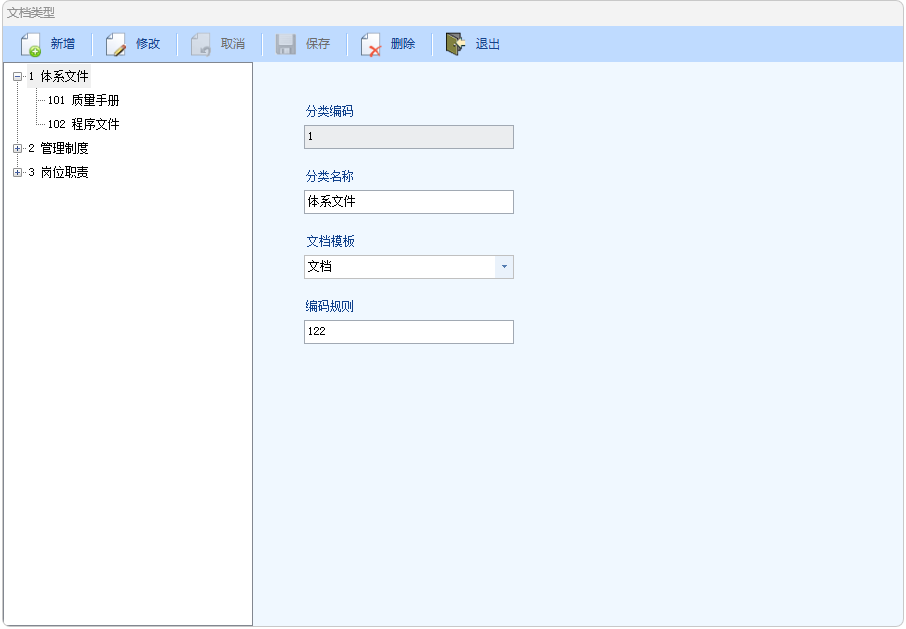The height and width of the screenshot is (629, 906).
Task: Expand the 岗位职责 tree node
Action: click(x=17, y=172)
